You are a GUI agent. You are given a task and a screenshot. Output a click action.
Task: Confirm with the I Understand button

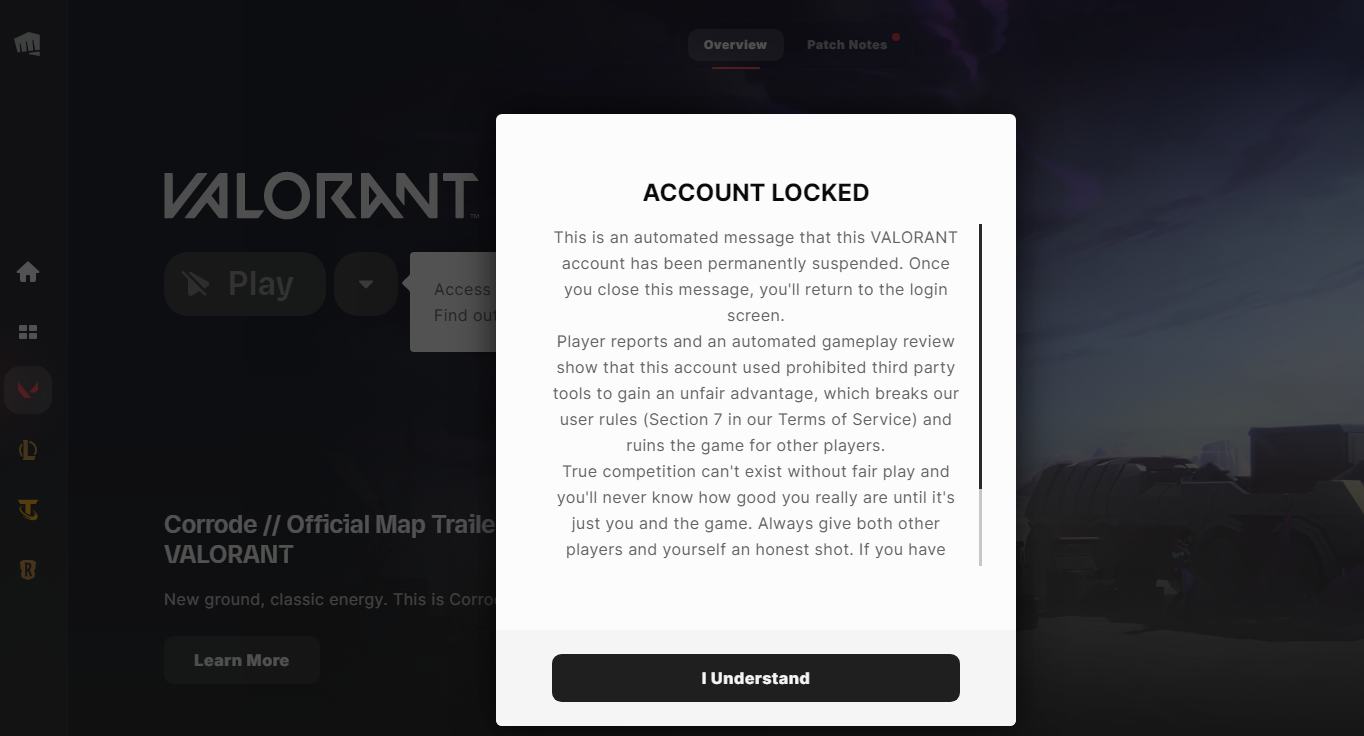755,678
